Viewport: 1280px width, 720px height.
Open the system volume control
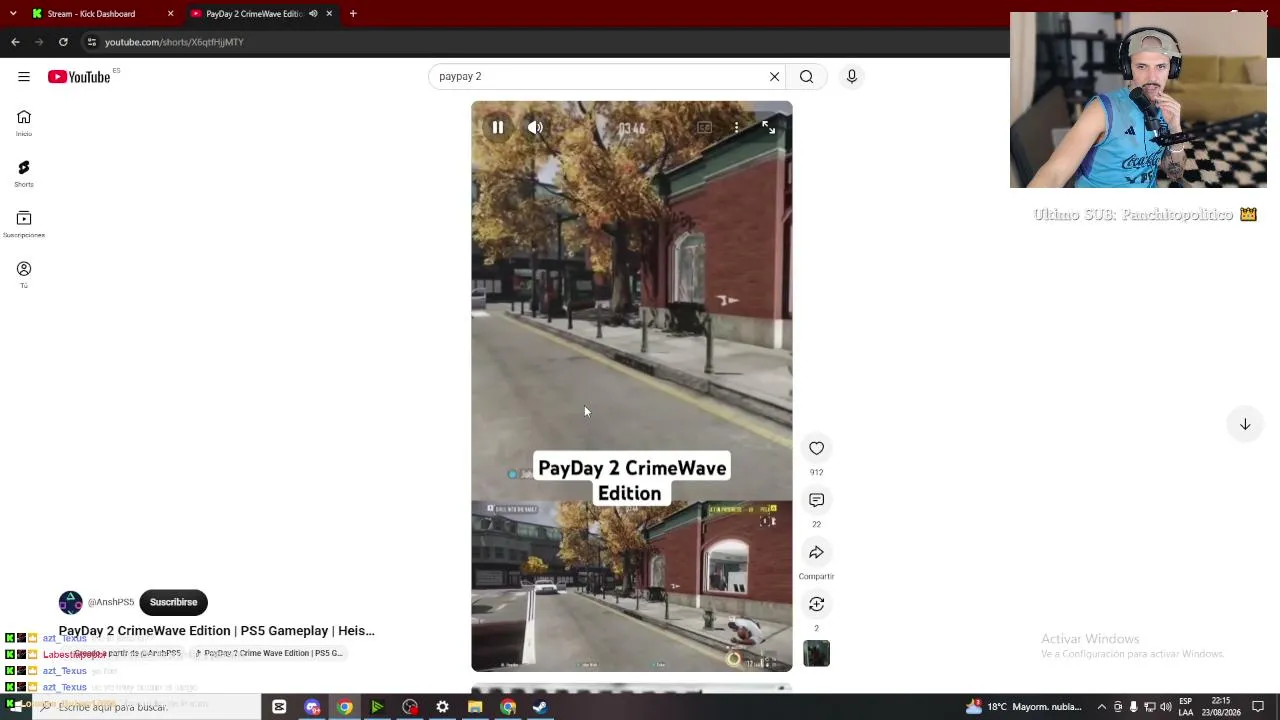(1165, 707)
